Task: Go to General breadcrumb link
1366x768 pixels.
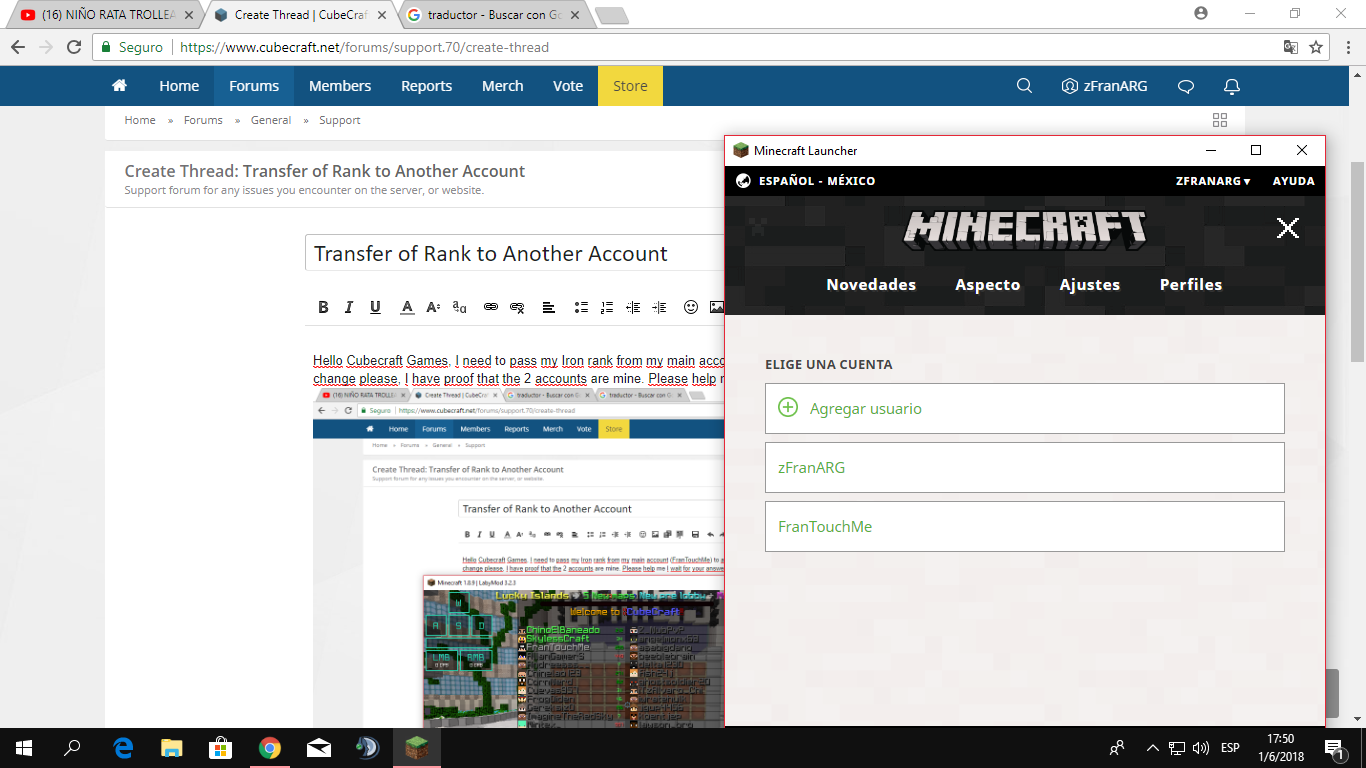Action: (271, 120)
